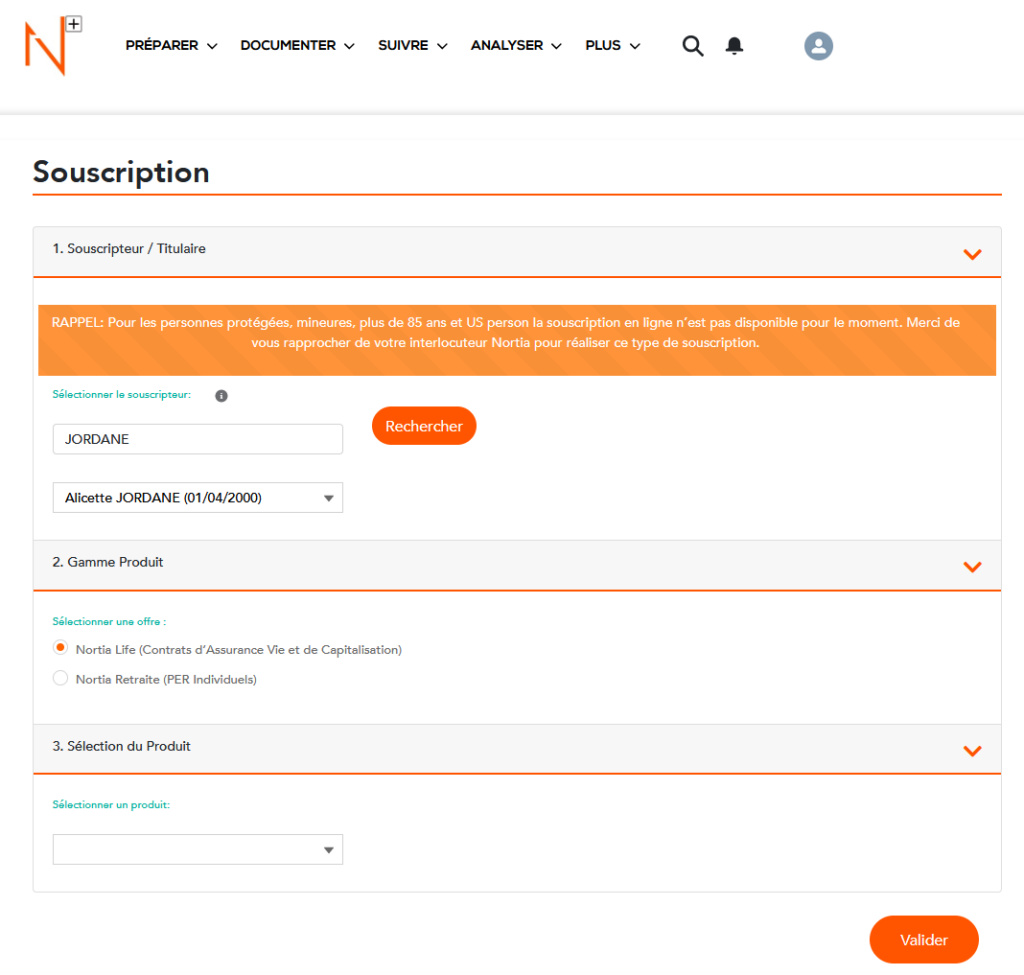This screenshot has width=1024, height=975.
Task: Open the DOCUMENTER menu
Action: coord(297,46)
